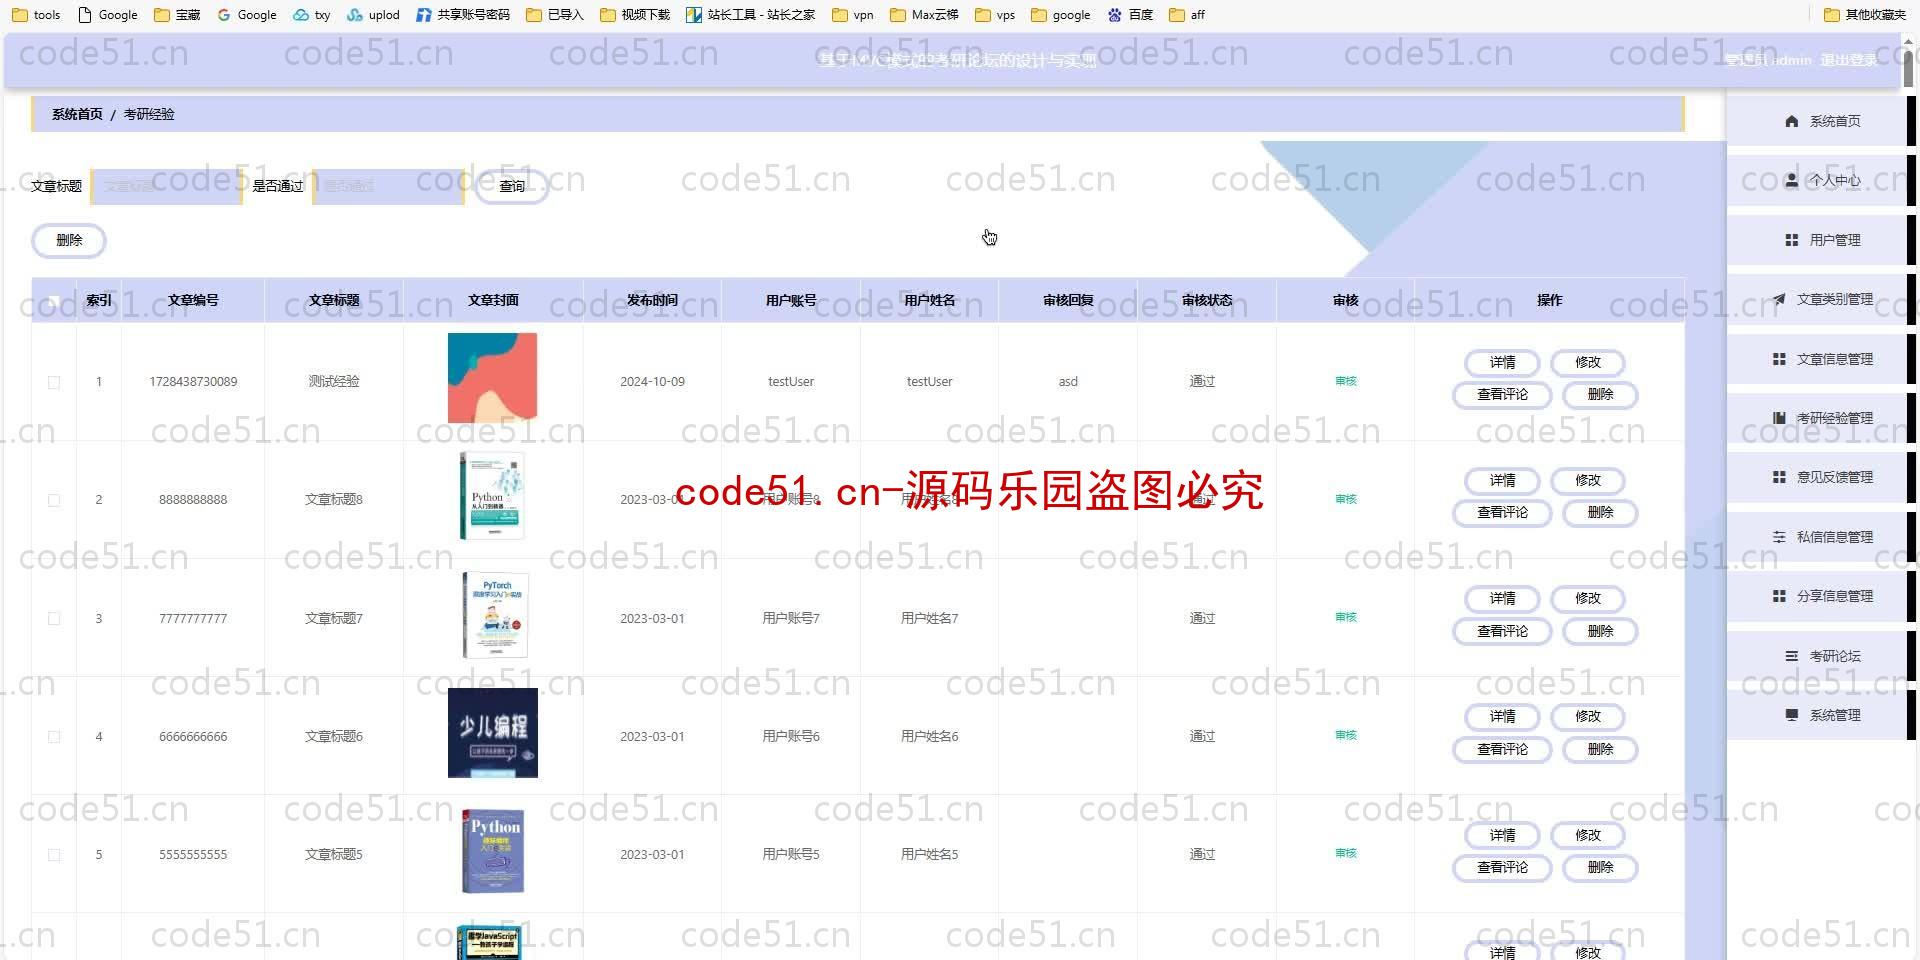Click the batch 删除 button above the table

point(69,240)
